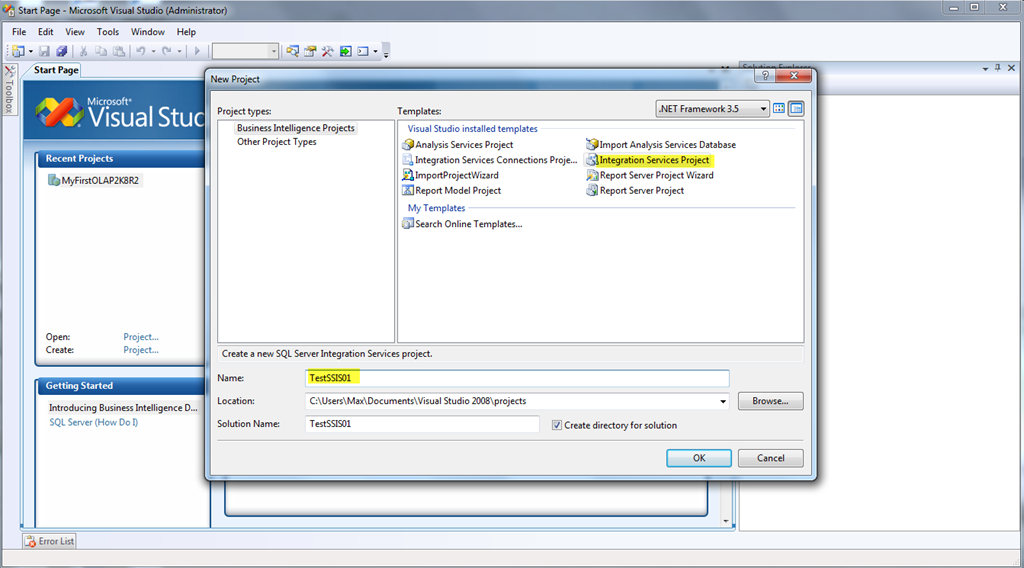Click the green arrow Start Page icon
The width and height of the screenshot is (1024, 568).
(x=345, y=51)
